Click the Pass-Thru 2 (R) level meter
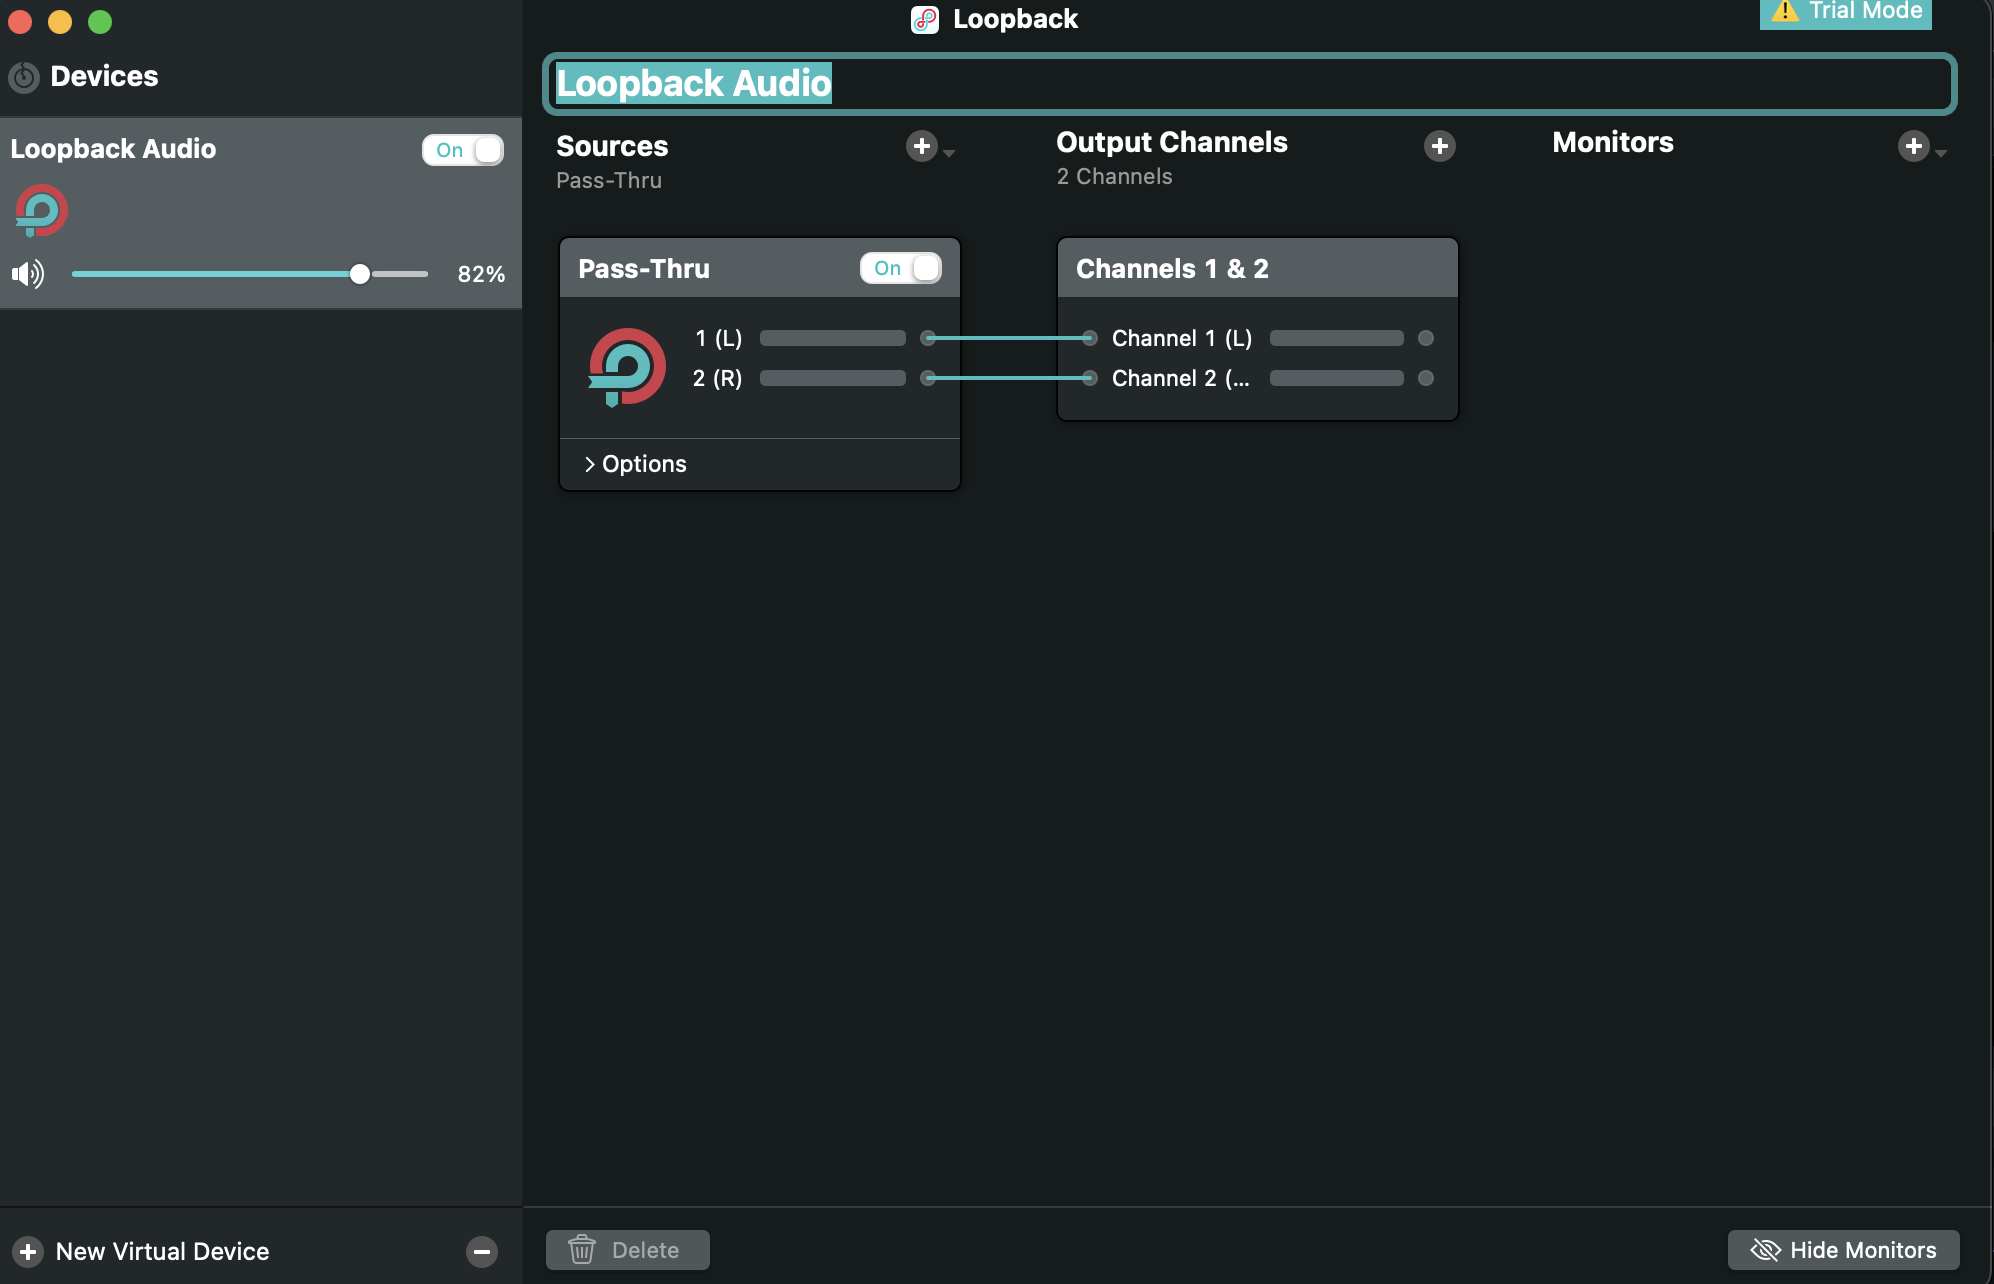This screenshot has width=1994, height=1284. [x=833, y=378]
